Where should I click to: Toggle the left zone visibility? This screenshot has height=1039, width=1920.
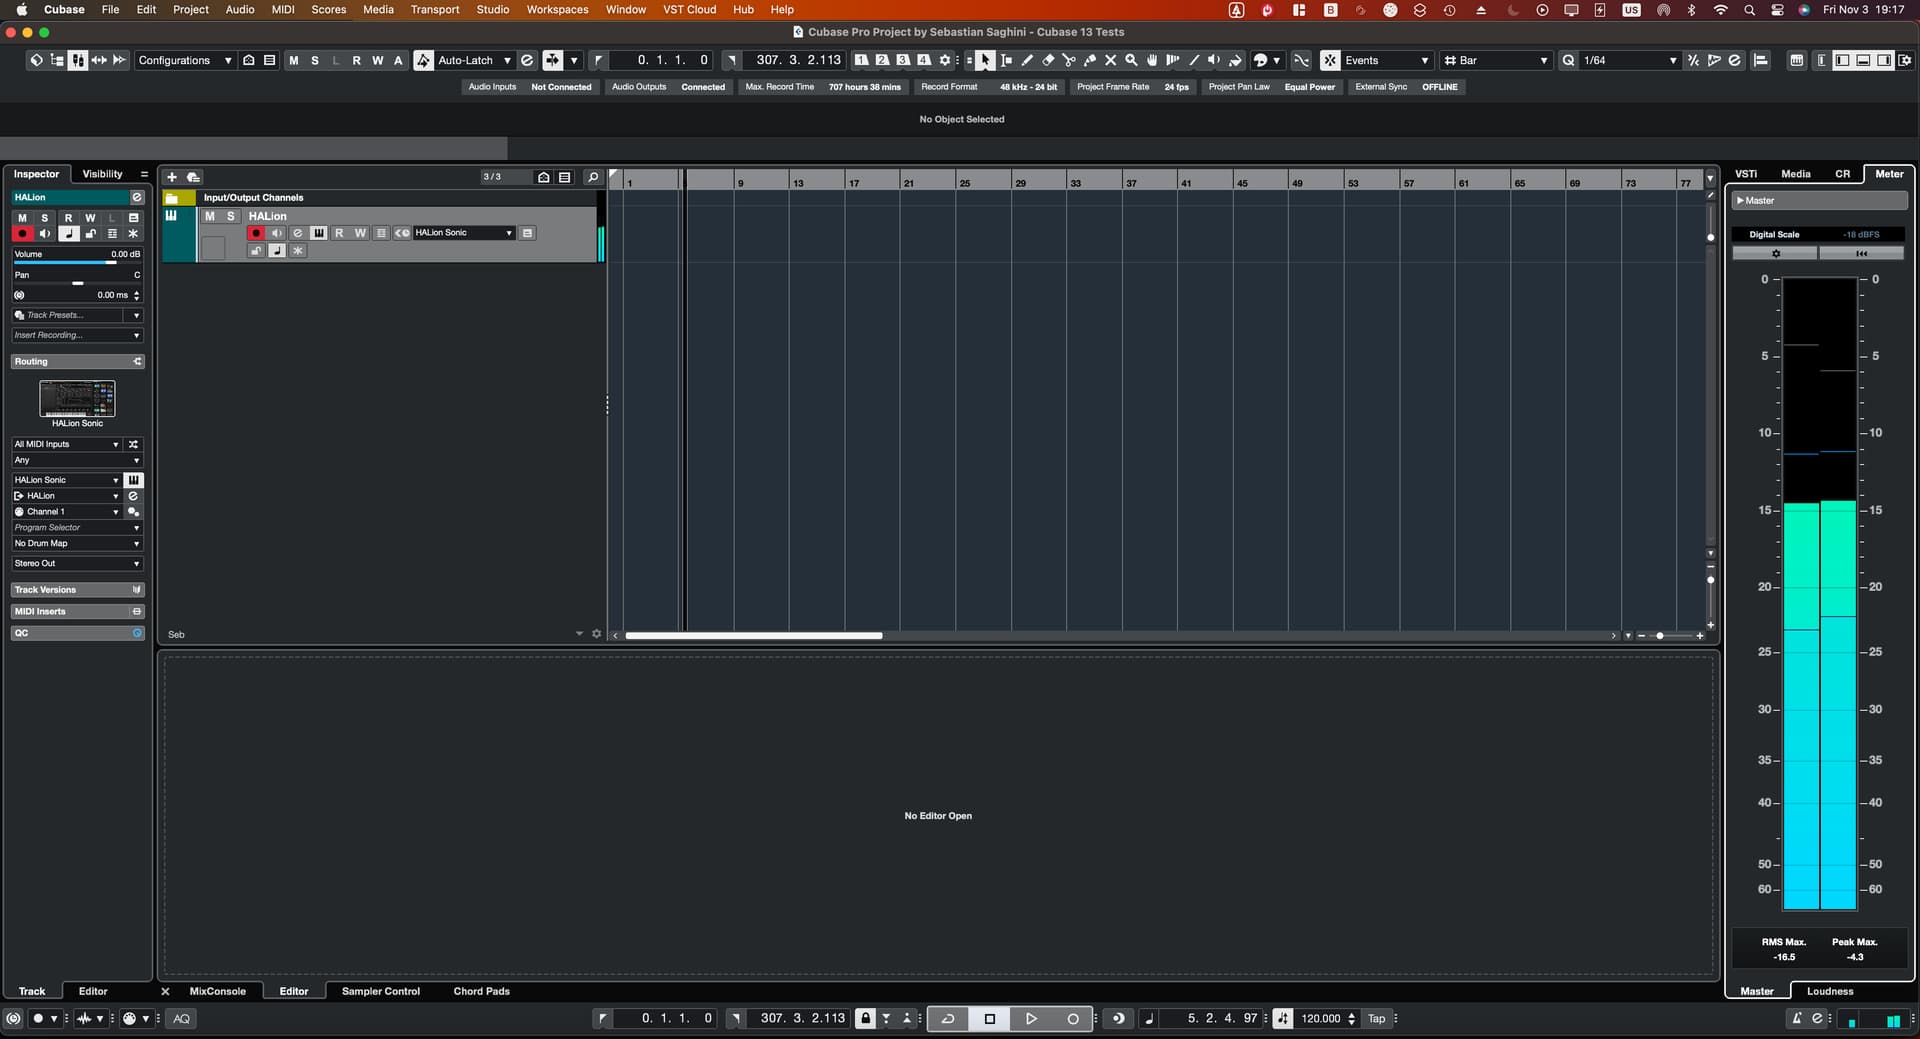click(x=1842, y=60)
